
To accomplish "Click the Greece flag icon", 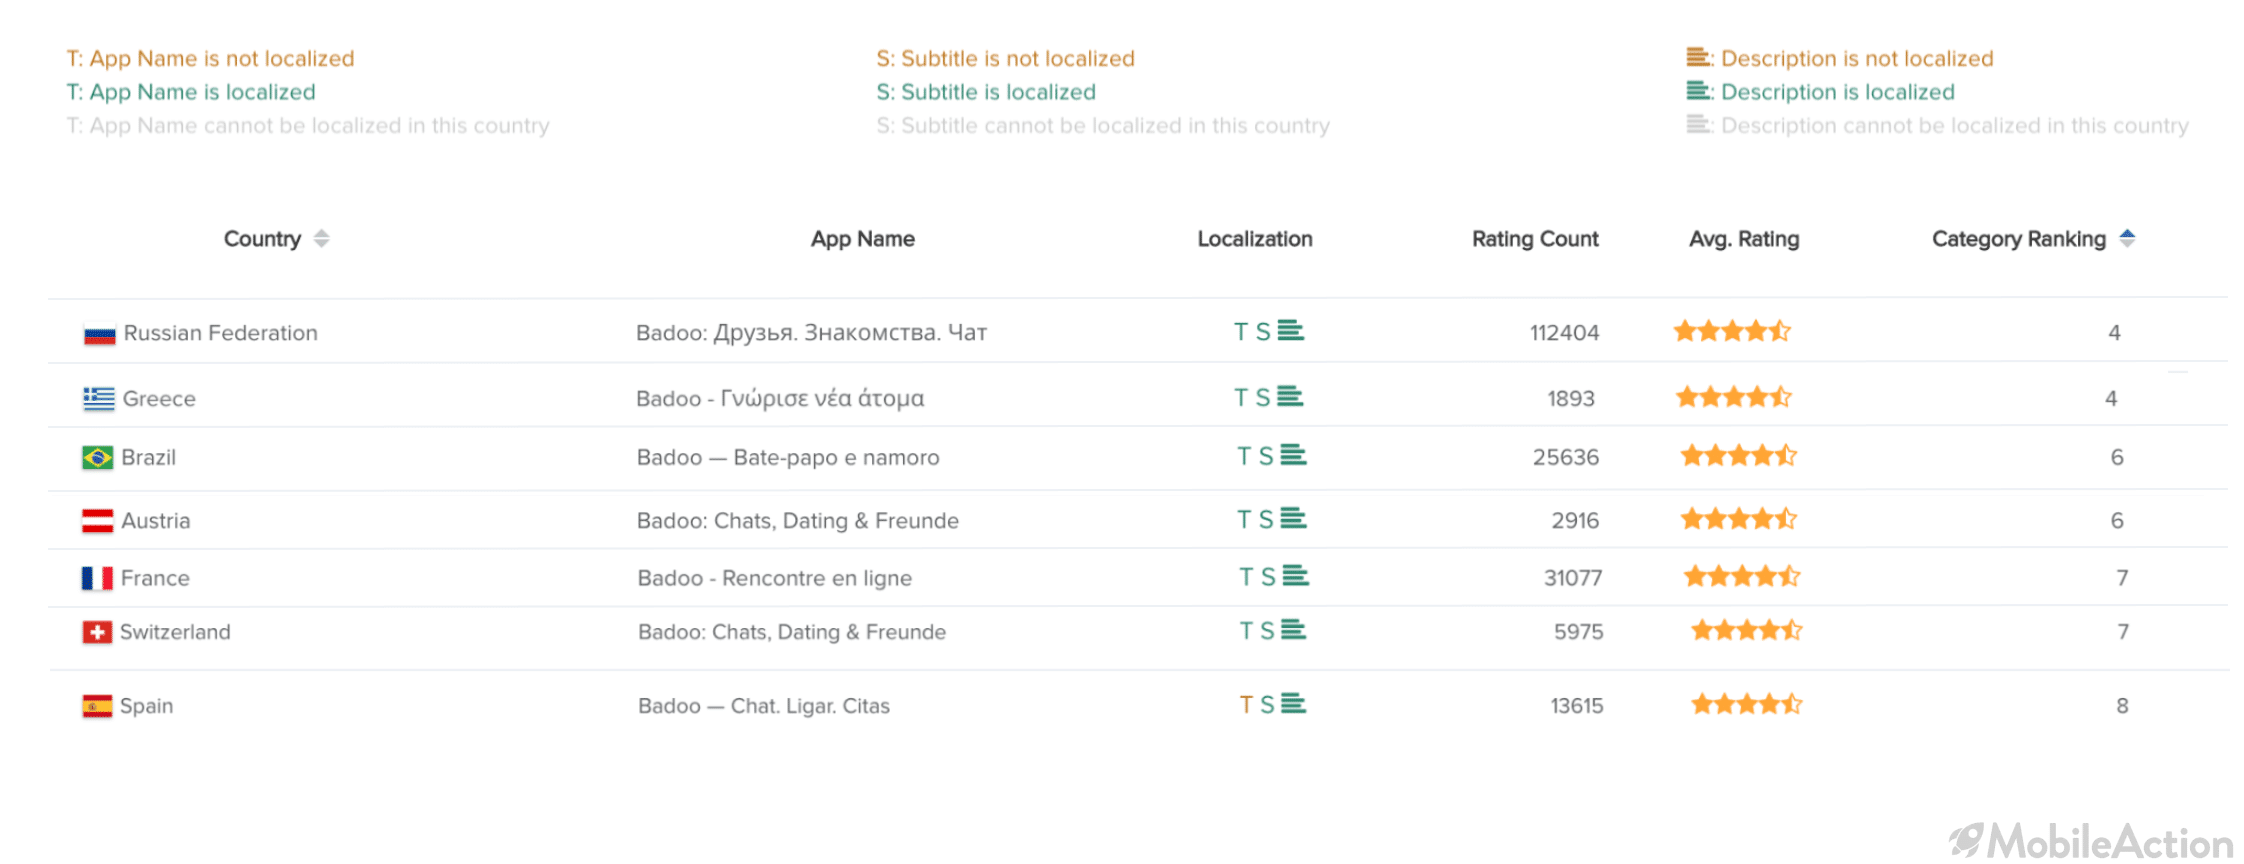I will [98, 399].
